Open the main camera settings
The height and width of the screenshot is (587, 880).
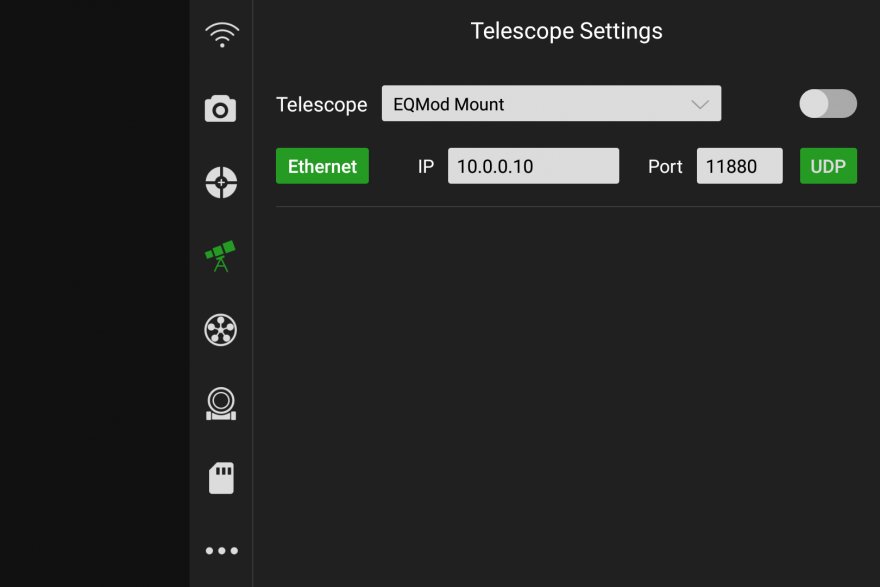220,109
